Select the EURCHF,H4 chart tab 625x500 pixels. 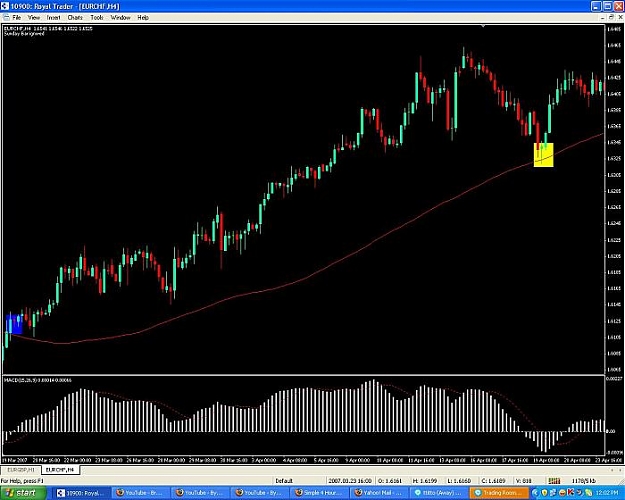pyautogui.click(x=60, y=470)
